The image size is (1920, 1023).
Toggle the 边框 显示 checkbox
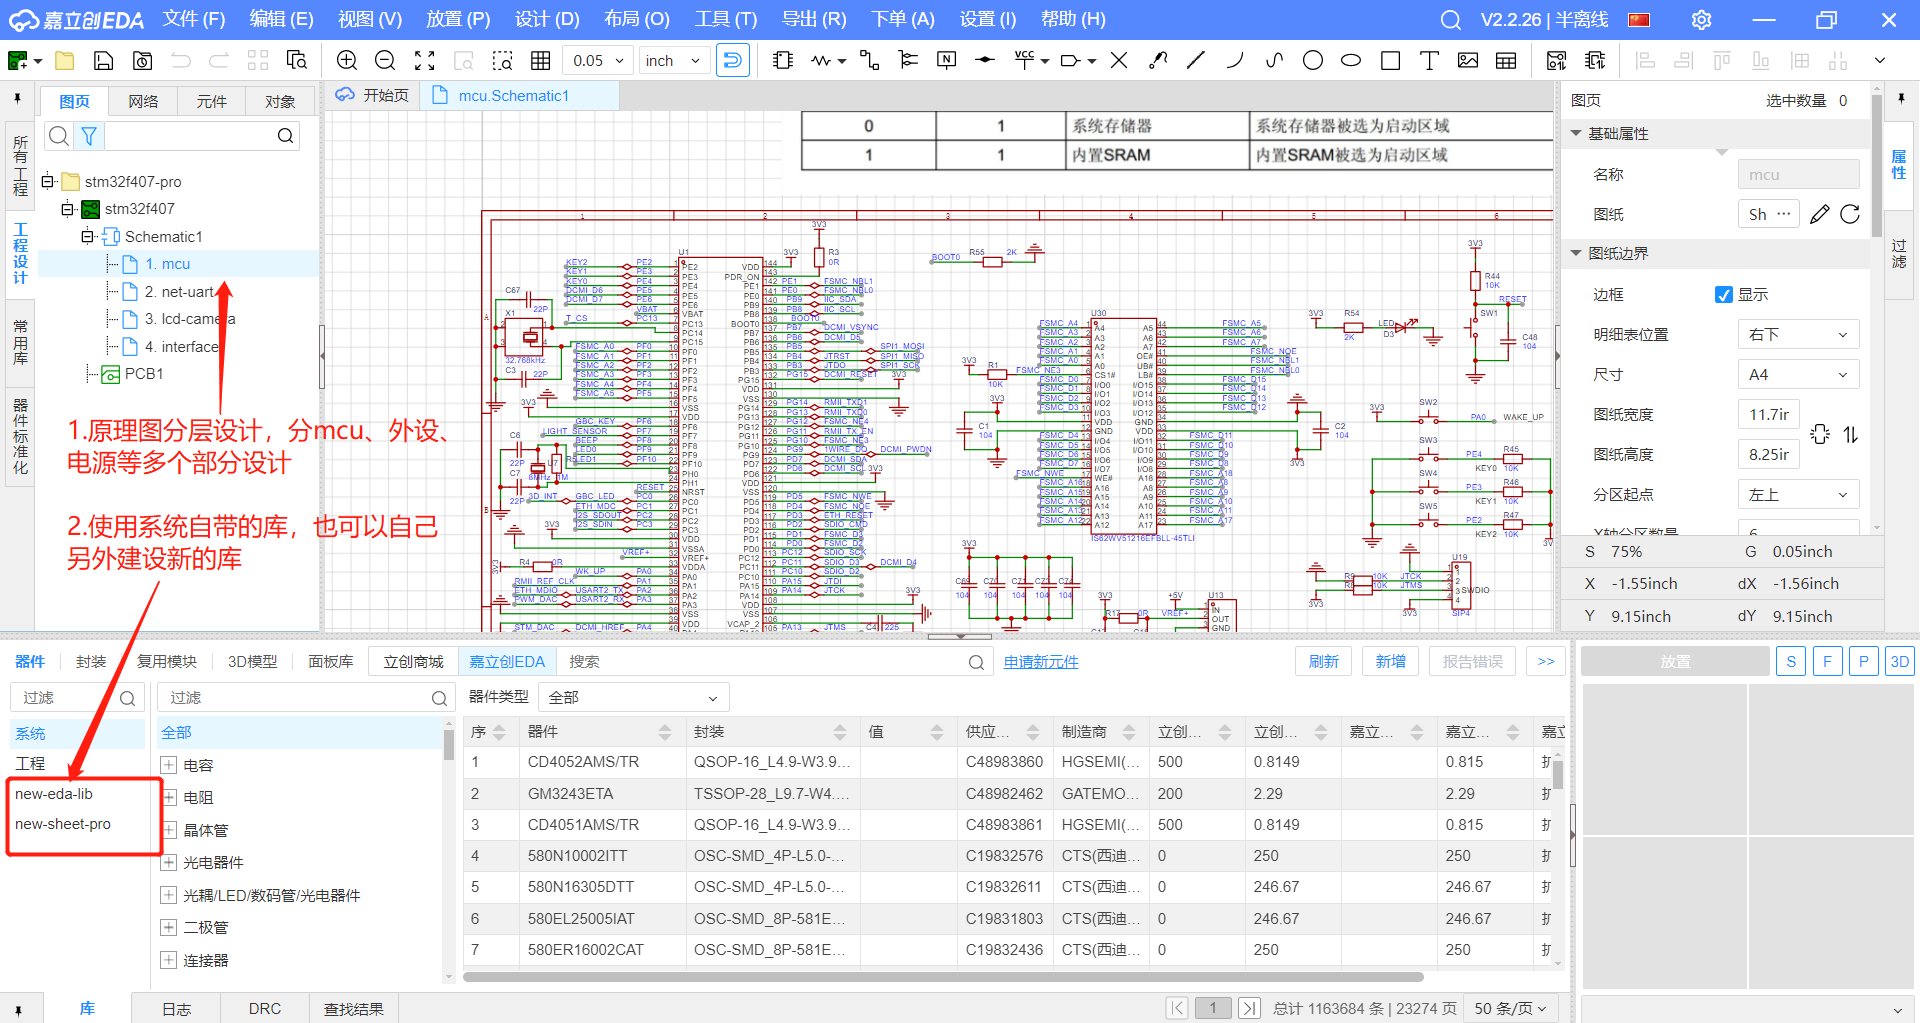(x=1724, y=294)
